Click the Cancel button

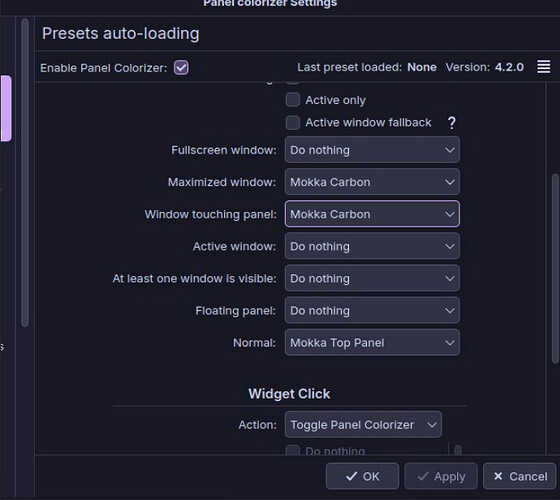[520, 476]
